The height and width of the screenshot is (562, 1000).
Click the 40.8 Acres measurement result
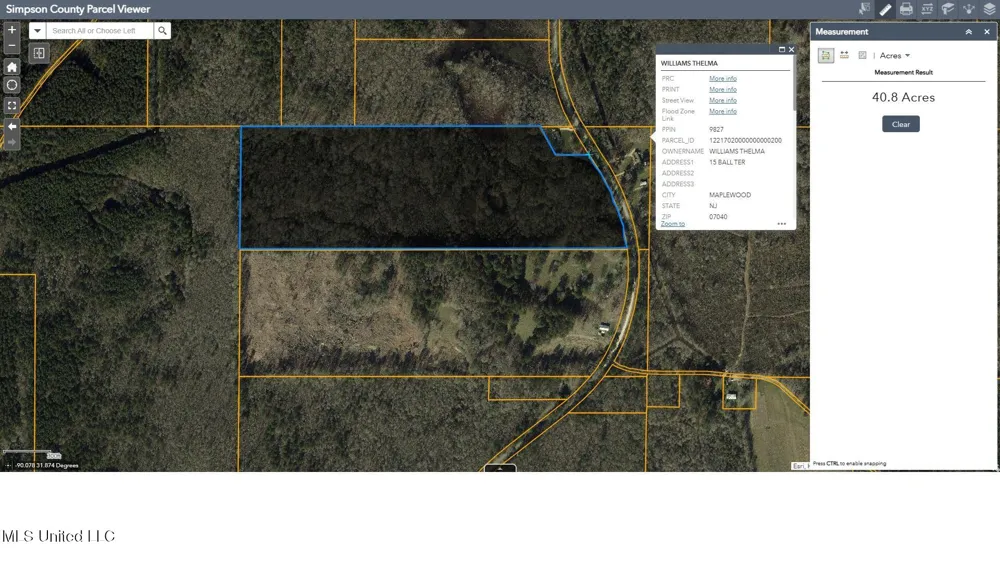(x=903, y=98)
